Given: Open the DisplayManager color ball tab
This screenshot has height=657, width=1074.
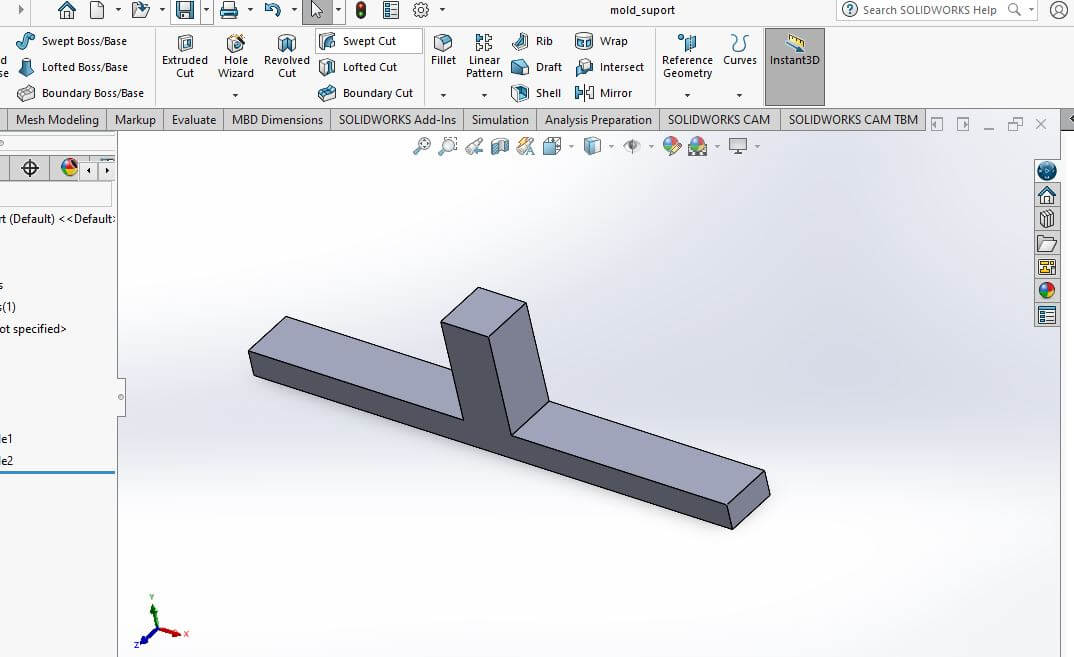Looking at the screenshot, I should (x=68, y=169).
